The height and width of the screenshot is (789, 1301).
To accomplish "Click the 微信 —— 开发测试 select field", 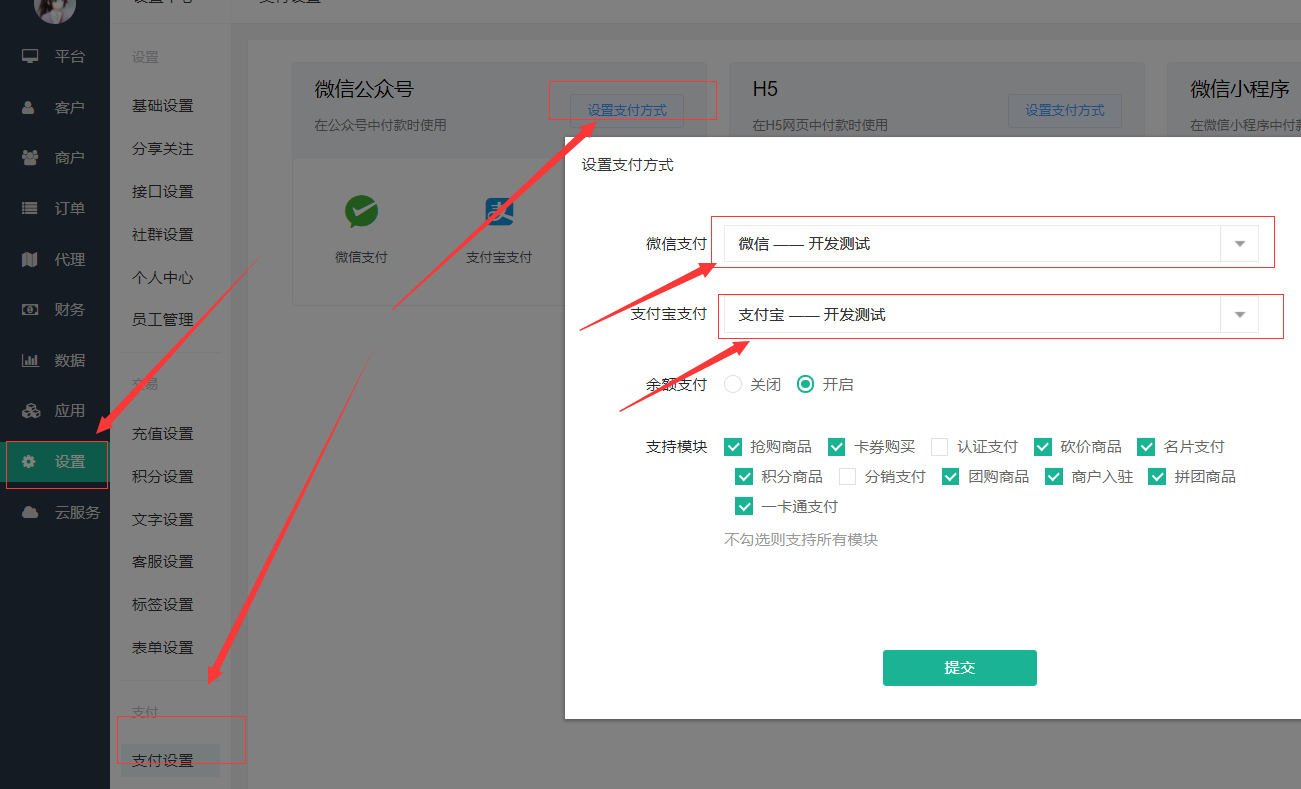I will click(x=991, y=243).
